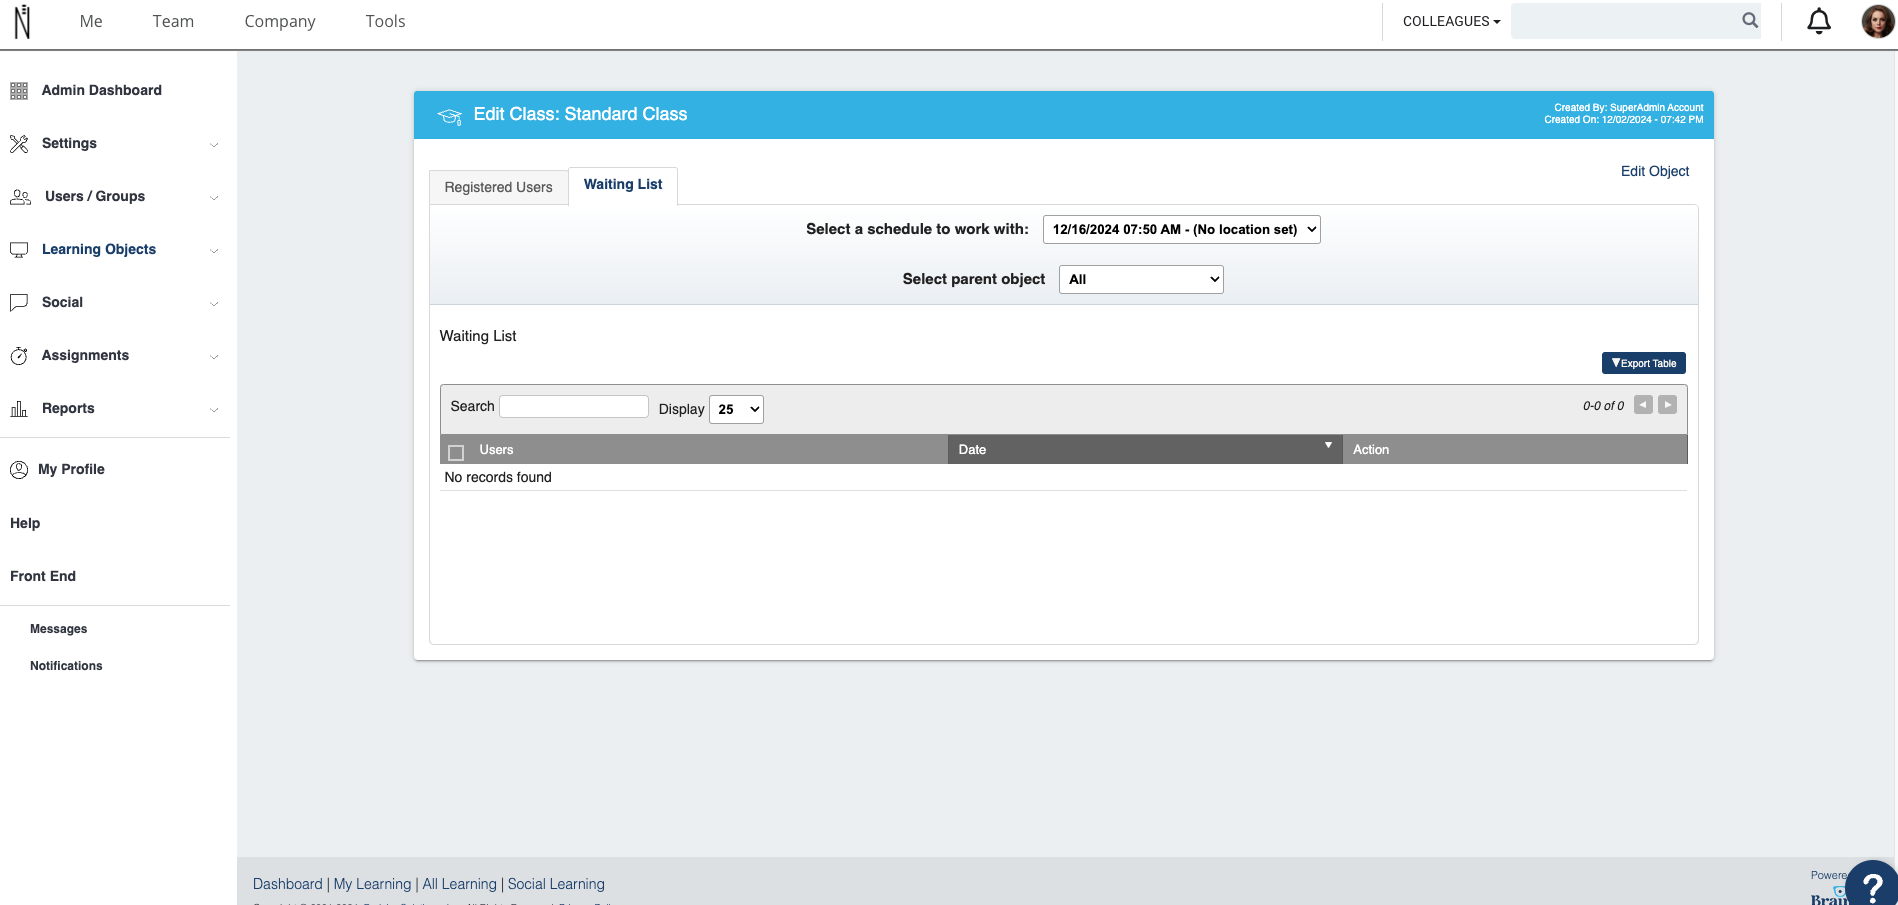Open the Social Learning footer link
Viewport: 1898px width, 905px height.
point(556,884)
